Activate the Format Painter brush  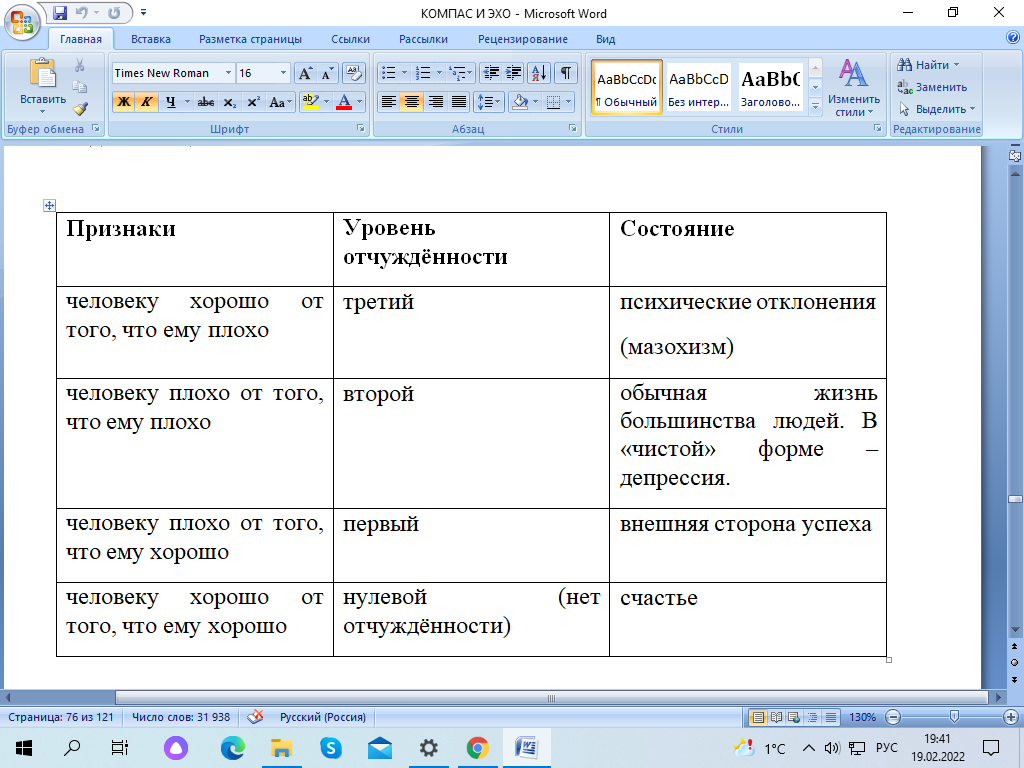tap(80, 108)
